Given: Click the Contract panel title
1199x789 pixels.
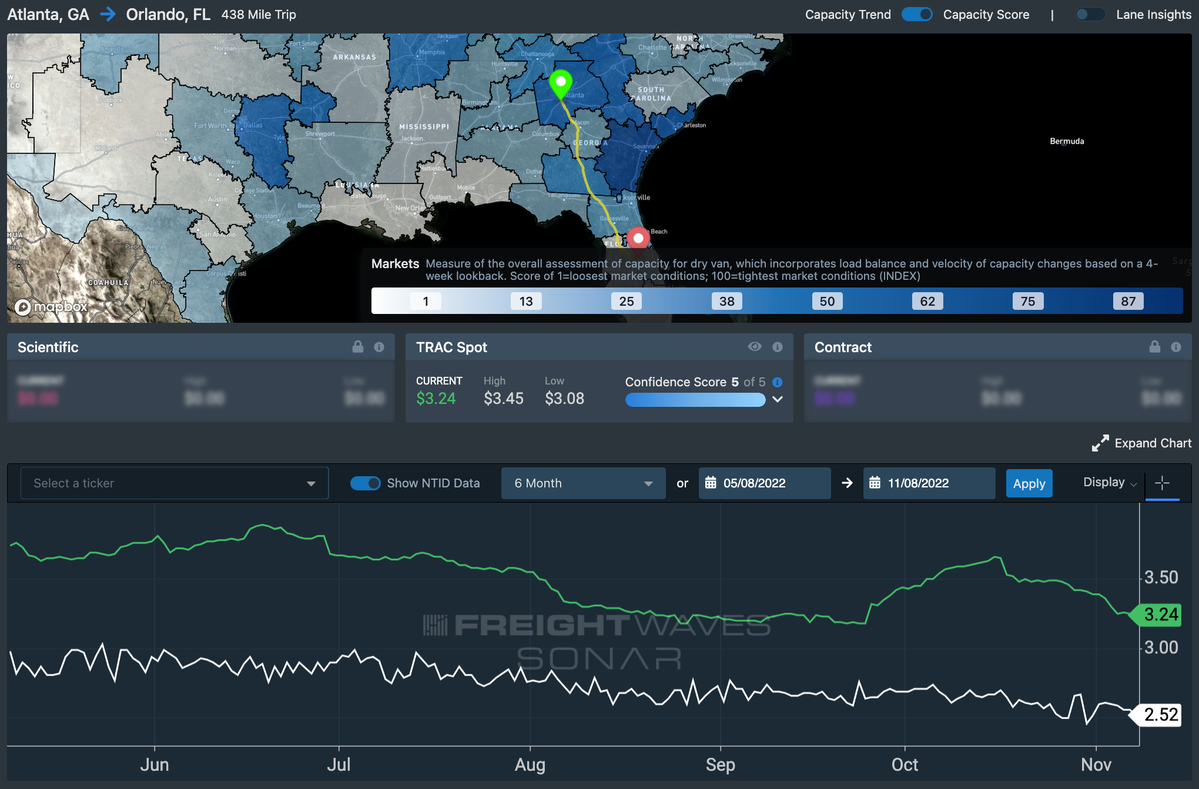Looking at the screenshot, I should click(843, 347).
